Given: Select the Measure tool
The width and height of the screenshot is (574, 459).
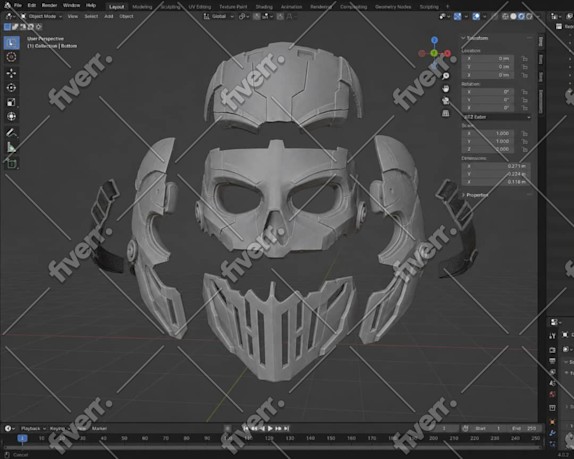Looking at the screenshot, I should click(x=11, y=148).
